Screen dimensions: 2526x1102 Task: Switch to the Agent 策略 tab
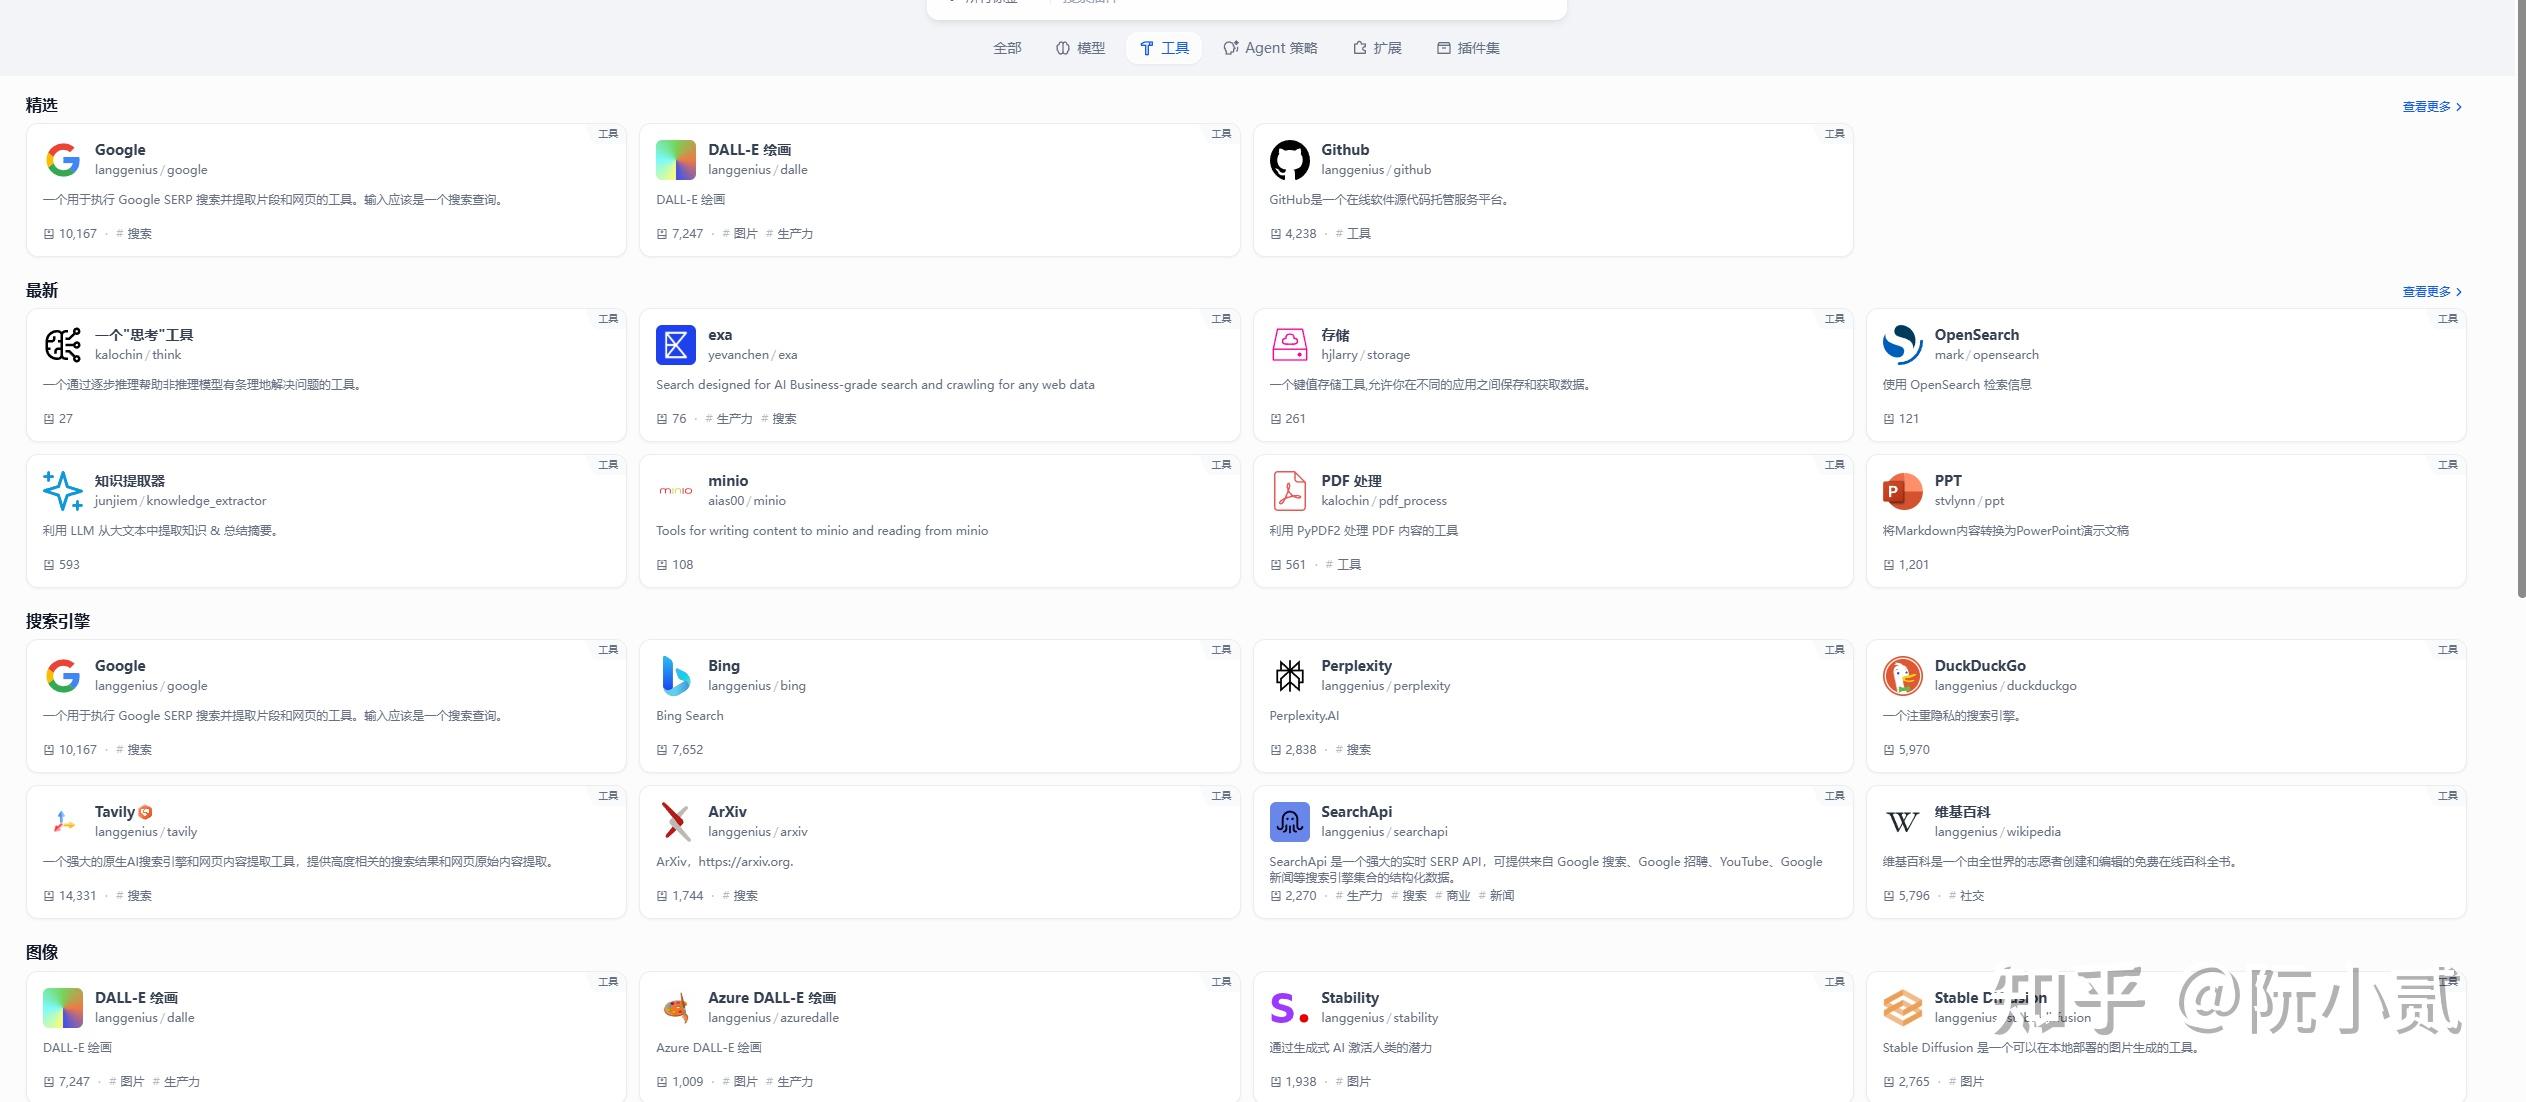(1270, 48)
